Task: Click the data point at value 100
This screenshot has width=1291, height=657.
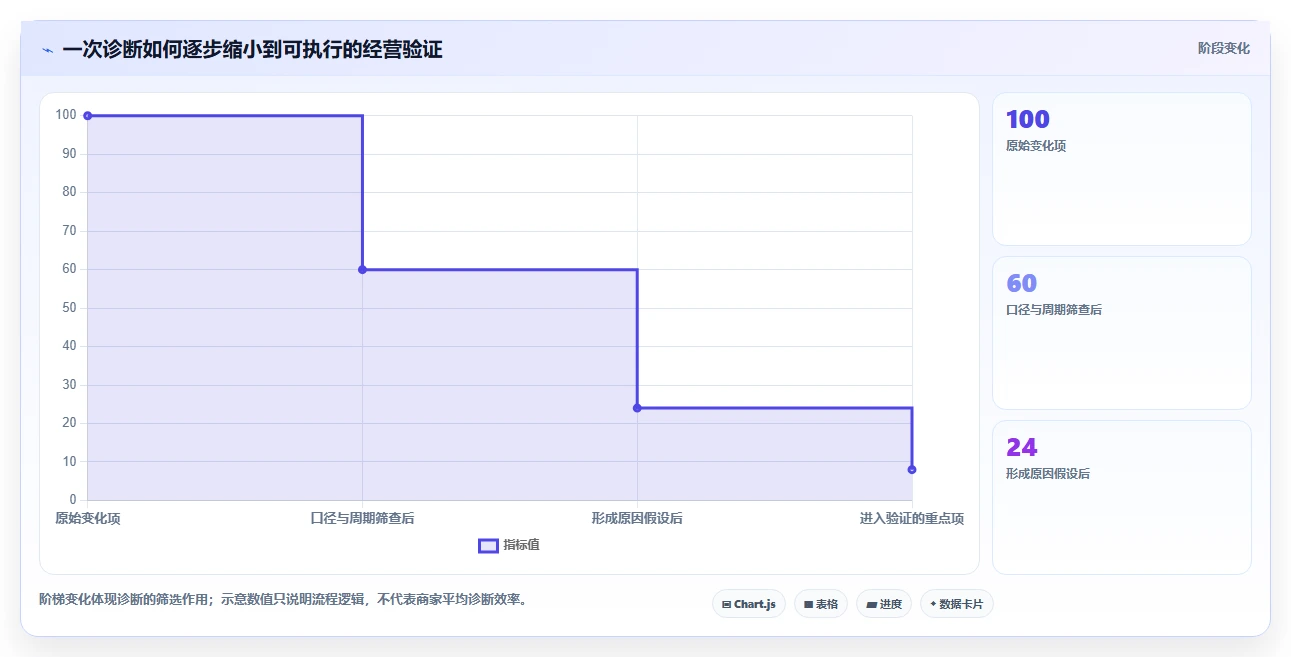Action: pyautogui.click(x=88, y=116)
